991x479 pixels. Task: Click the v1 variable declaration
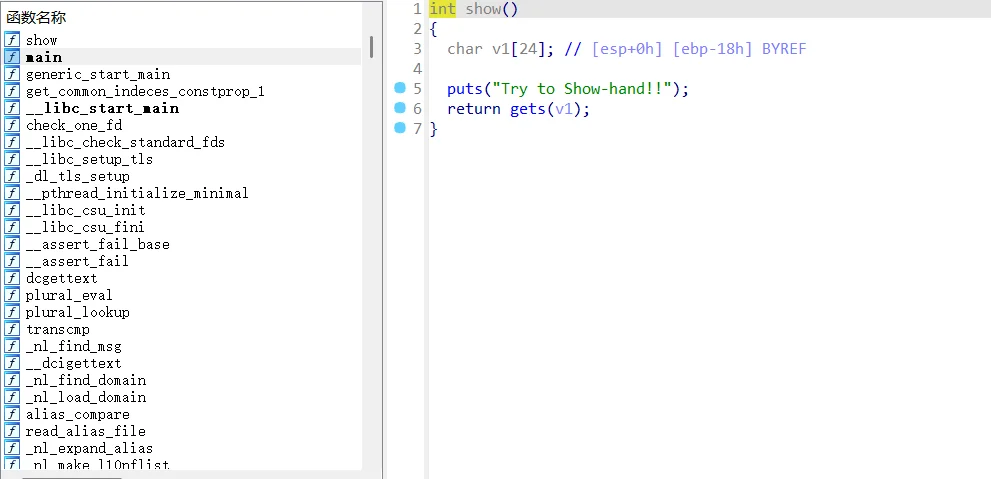(500, 49)
